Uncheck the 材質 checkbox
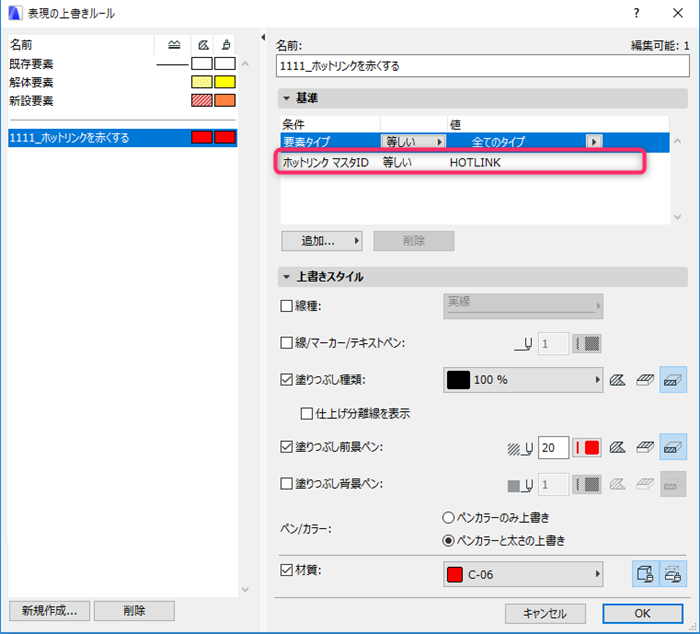 286,570
